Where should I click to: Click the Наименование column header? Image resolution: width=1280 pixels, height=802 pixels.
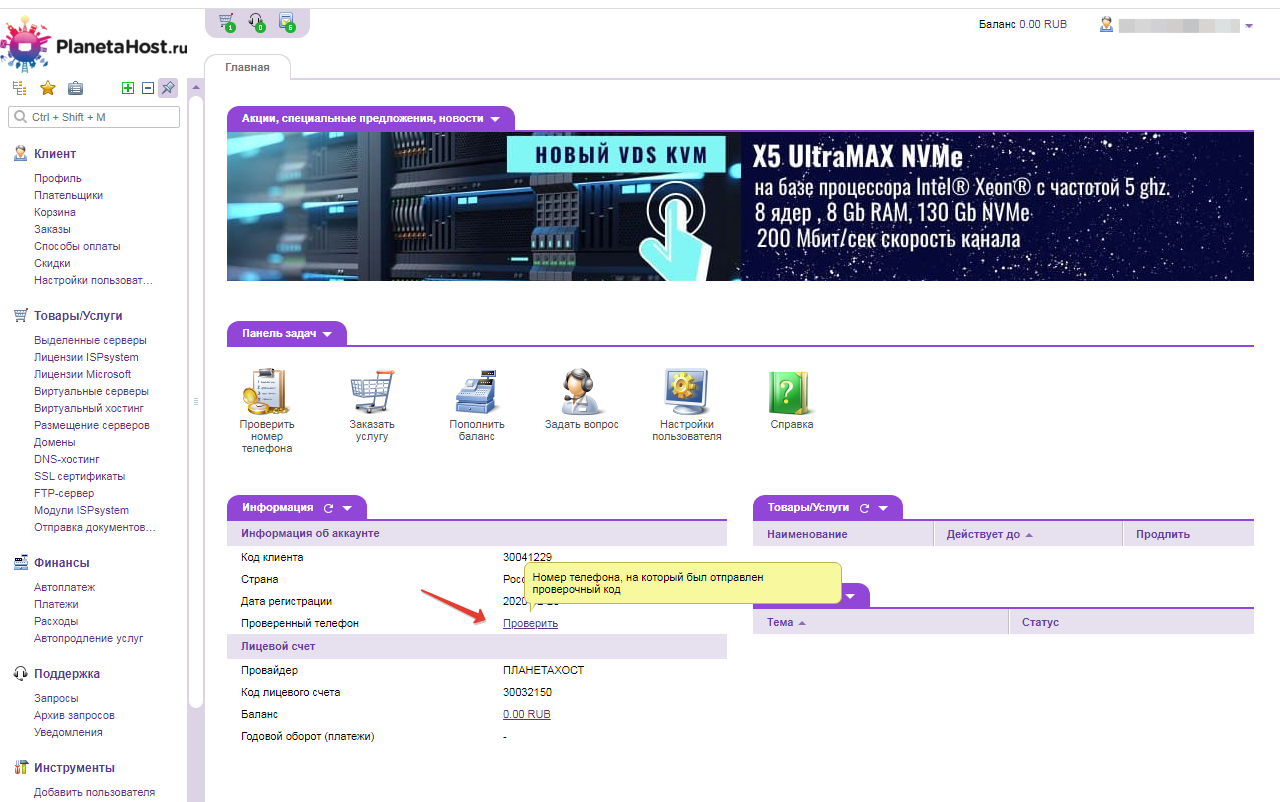(x=843, y=534)
